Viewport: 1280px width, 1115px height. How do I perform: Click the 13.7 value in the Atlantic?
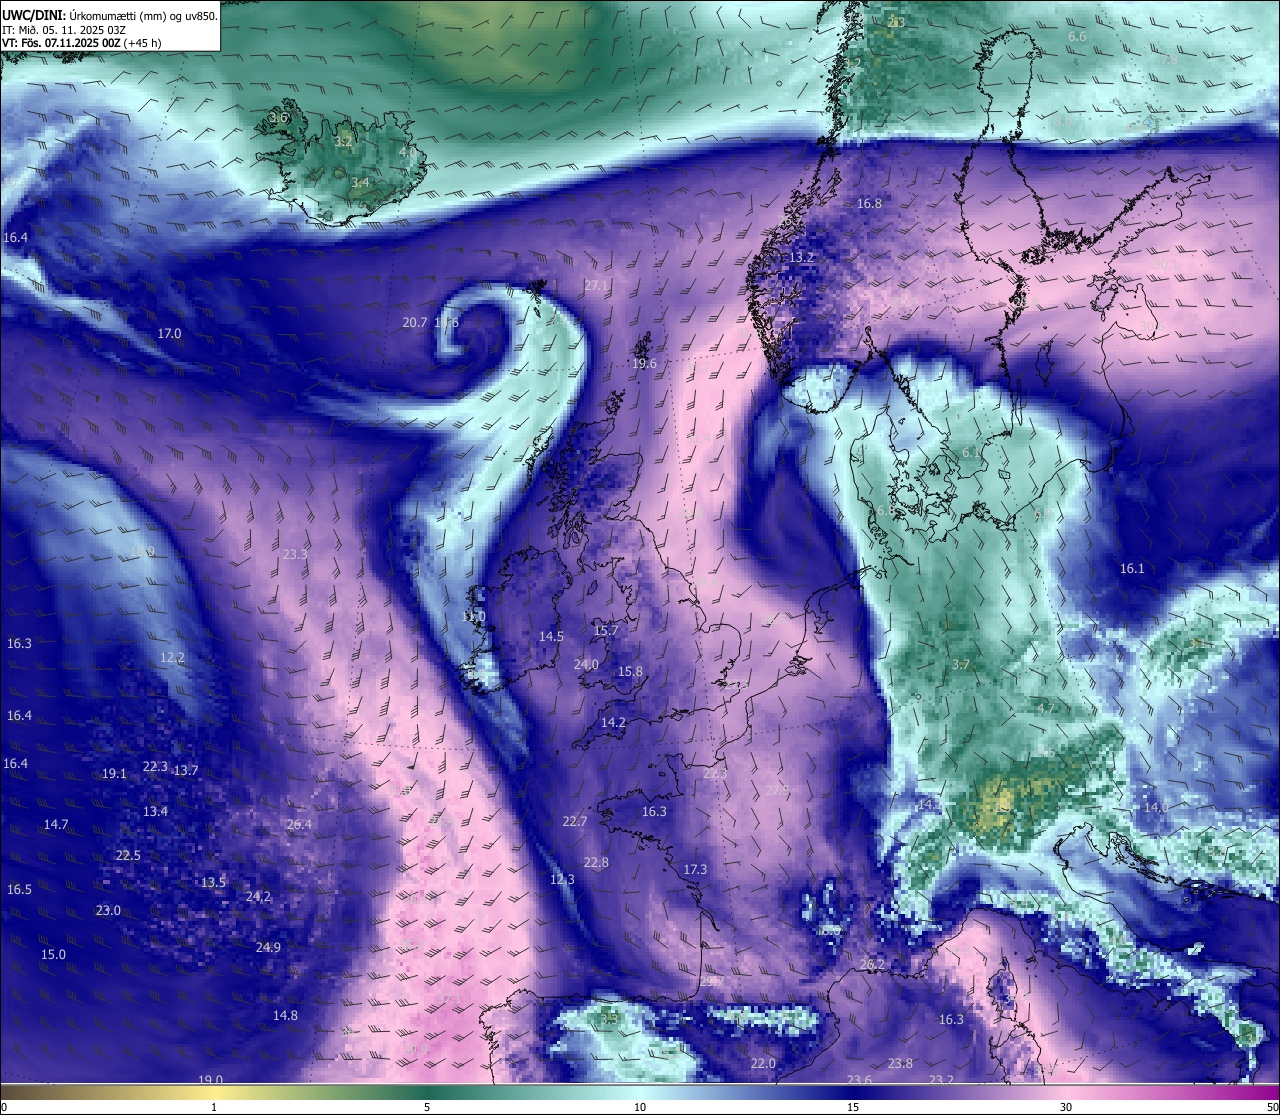coord(186,771)
